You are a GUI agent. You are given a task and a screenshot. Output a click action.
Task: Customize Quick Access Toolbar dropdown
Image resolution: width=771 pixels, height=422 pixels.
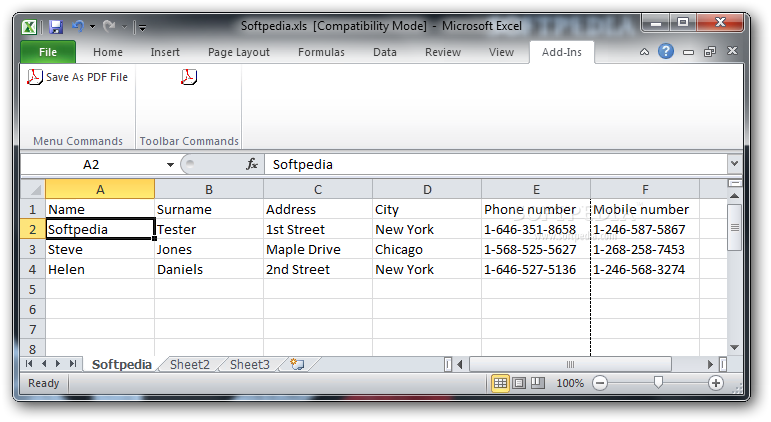pyautogui.click(x=142, y=28)
